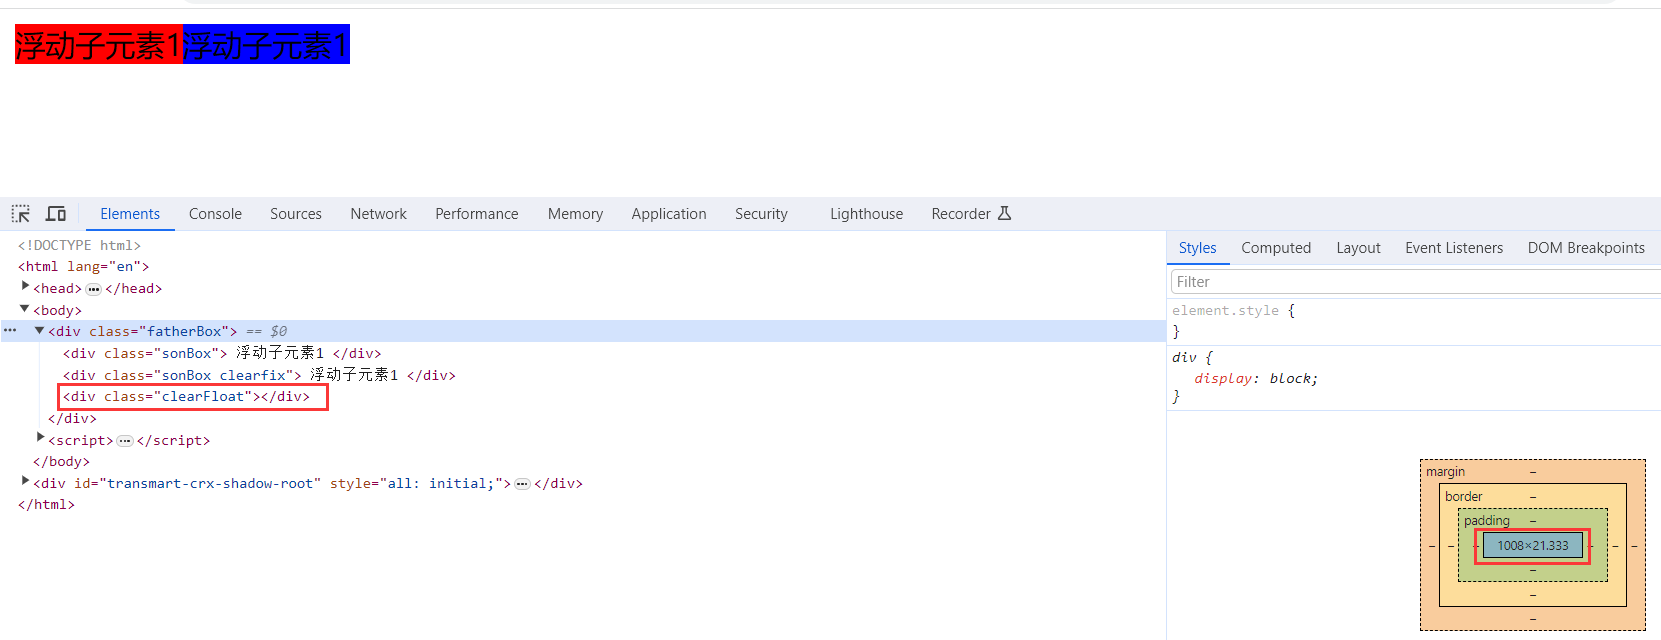Expand the transmart-crx-shadow-root div node
Viewport: 1661px width, 640px height.
[25, 483]
